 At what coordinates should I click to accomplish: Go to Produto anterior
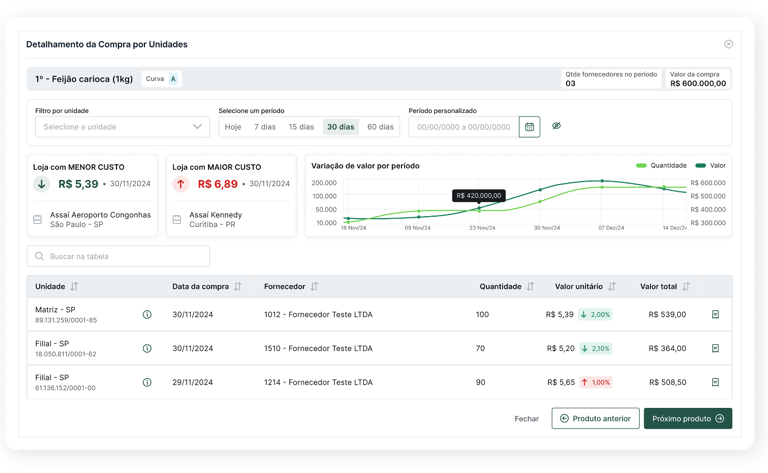595,418
